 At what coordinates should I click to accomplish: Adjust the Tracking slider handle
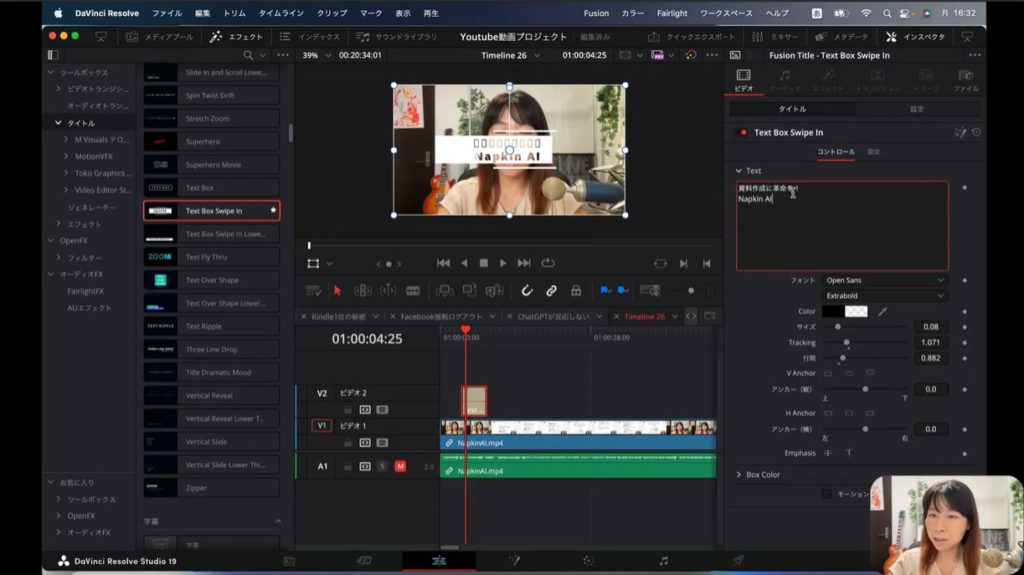point(846,342)
